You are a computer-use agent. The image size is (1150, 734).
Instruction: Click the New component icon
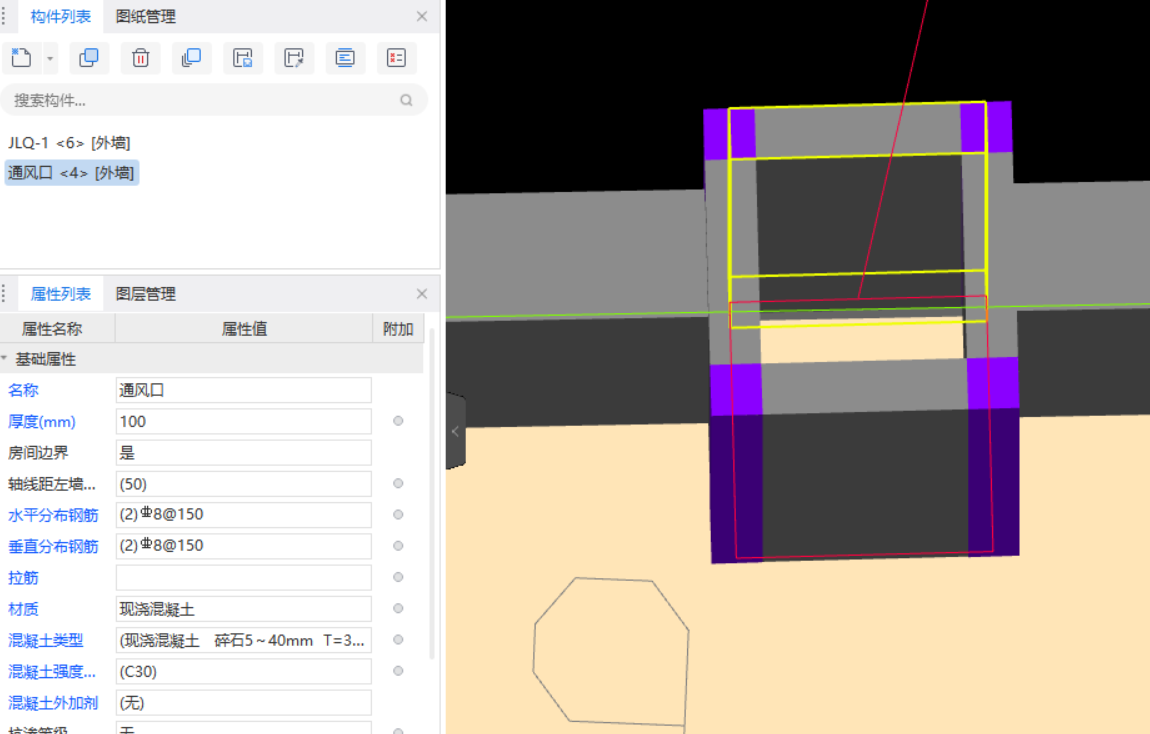pyautogui.click(x=21, y=58)
